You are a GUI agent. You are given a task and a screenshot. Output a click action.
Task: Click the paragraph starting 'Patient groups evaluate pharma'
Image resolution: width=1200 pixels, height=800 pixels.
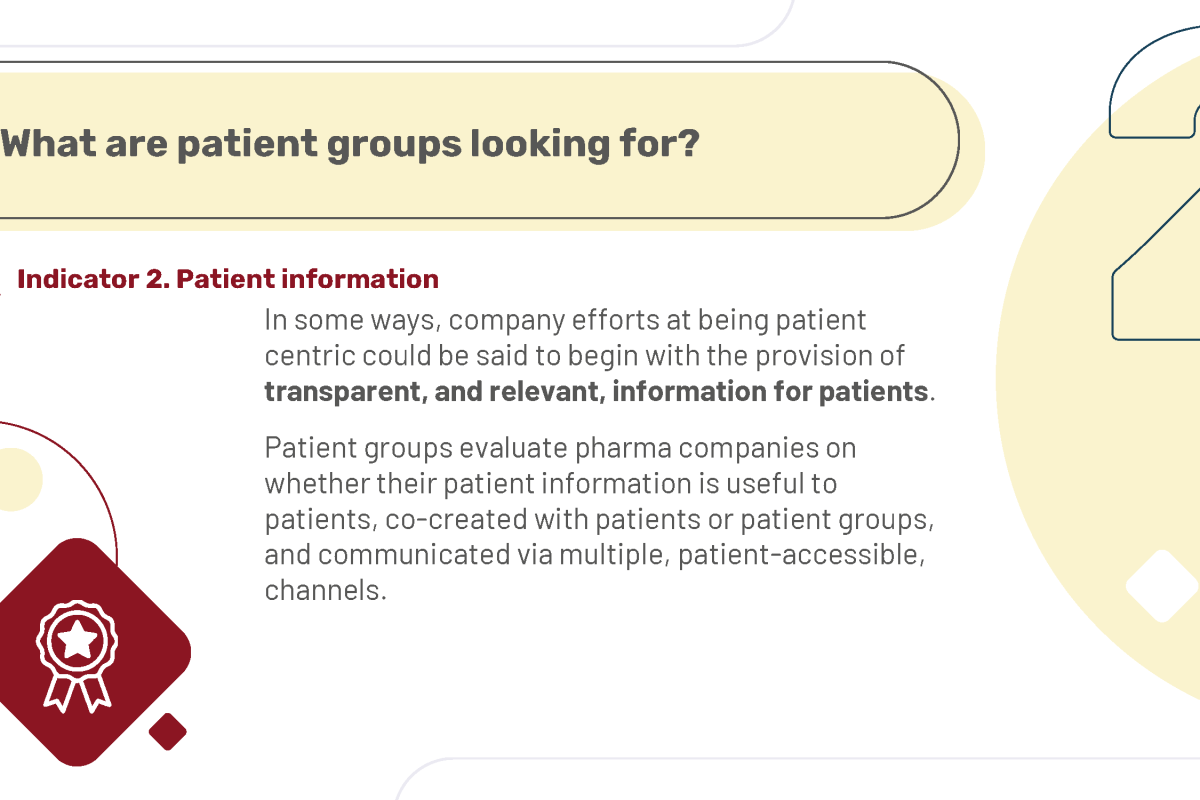coord(598,519)
